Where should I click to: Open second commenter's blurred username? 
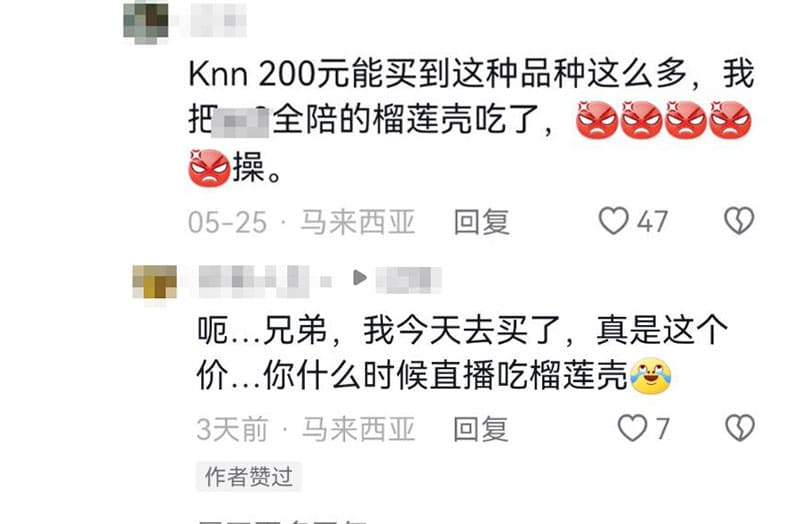[x=264, y=281]
